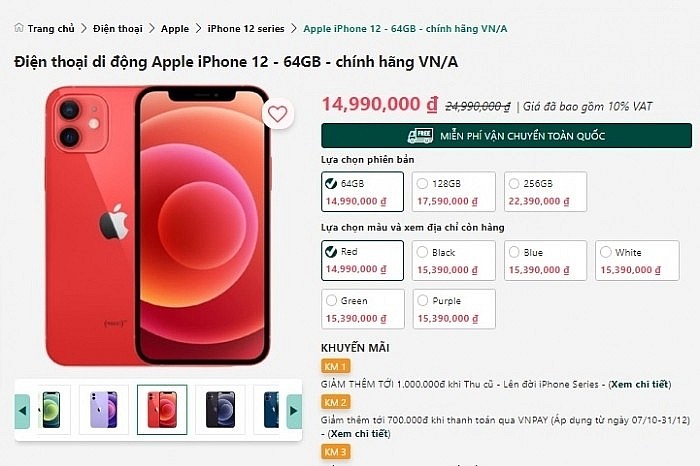Open Xem chi tiết link for Thu cũ promotion

click(640, 384)
